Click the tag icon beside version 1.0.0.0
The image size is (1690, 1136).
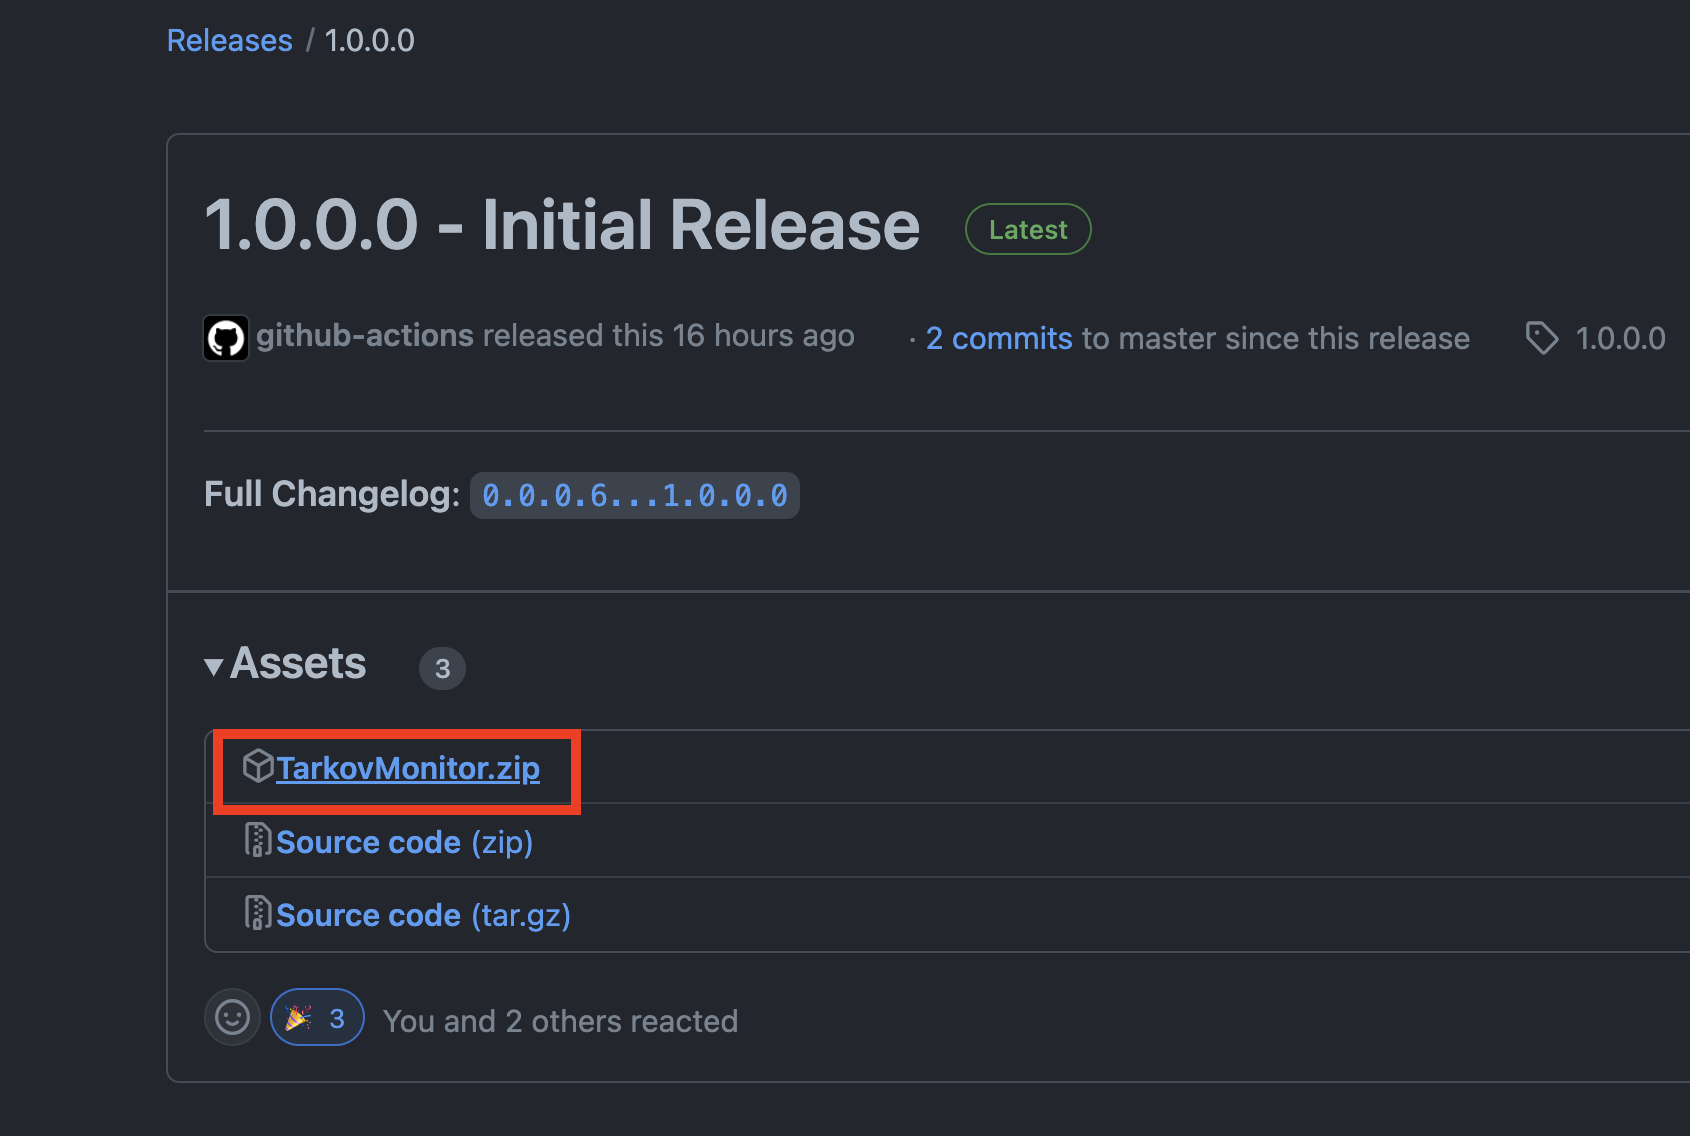[1541, 338]
